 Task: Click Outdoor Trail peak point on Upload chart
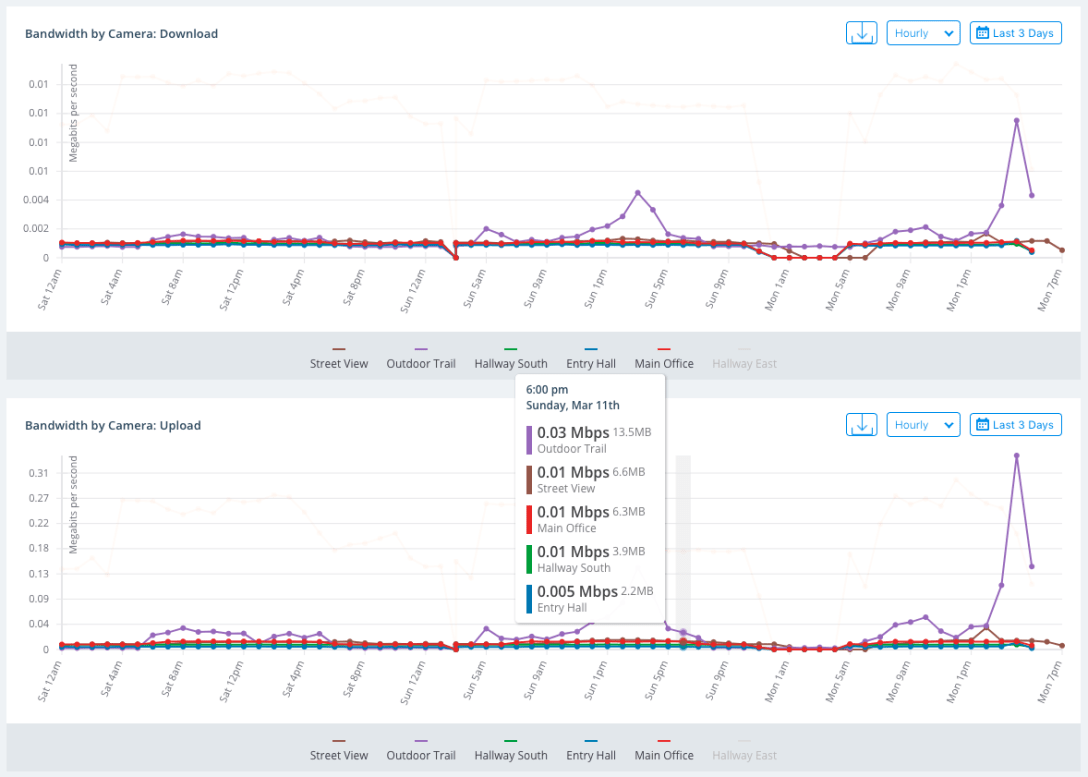tap(1016, 456)
